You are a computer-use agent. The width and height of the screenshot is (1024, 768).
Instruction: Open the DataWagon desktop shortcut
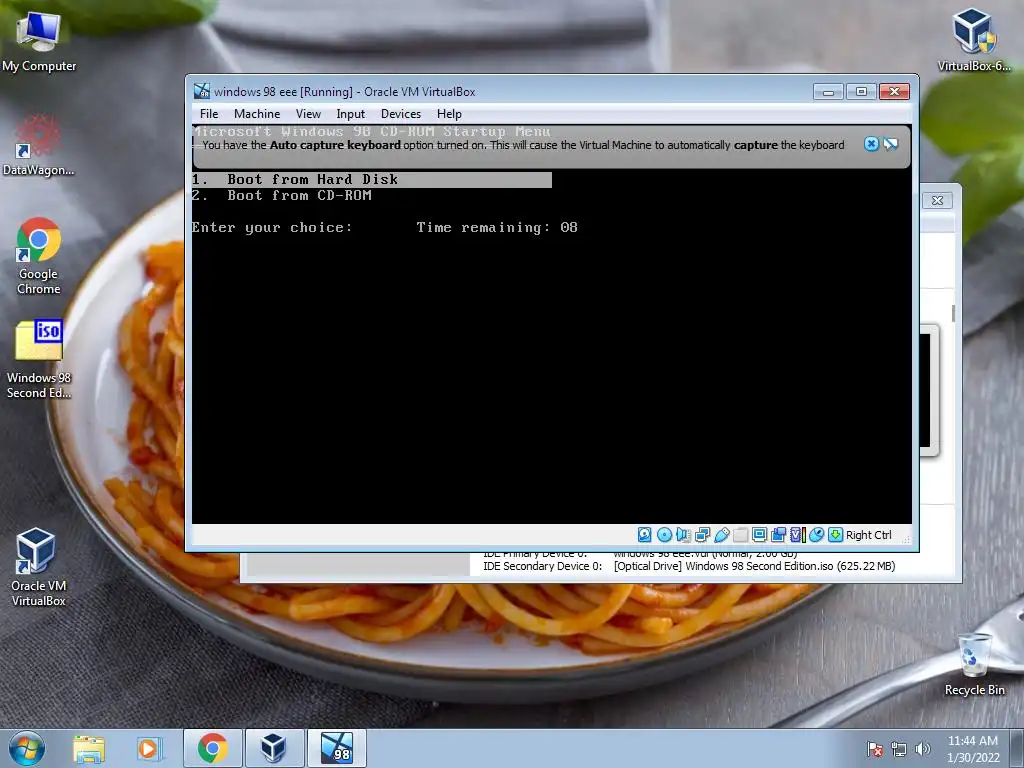point(39,145)
